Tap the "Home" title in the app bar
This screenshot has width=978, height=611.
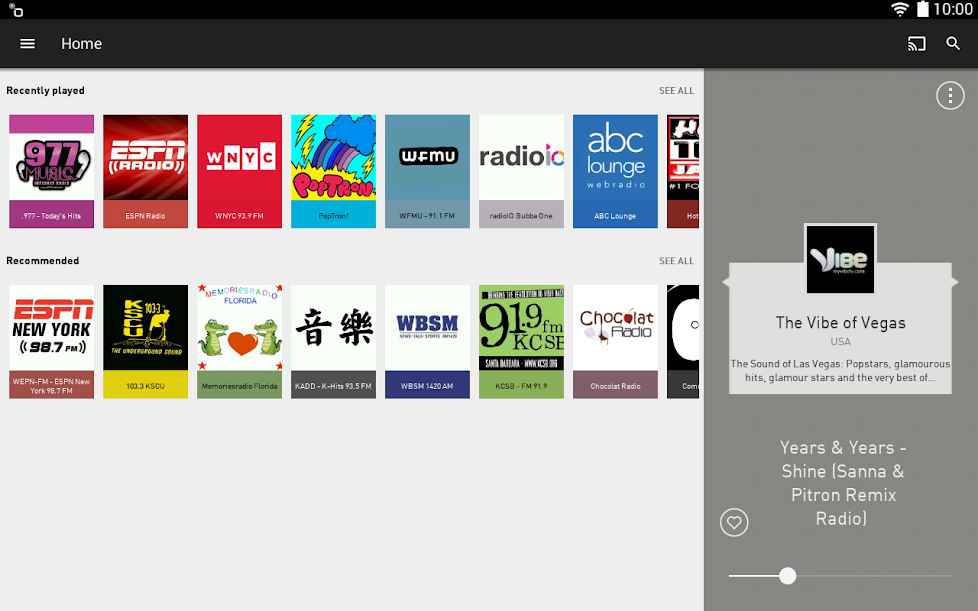[x=81, y=44]
